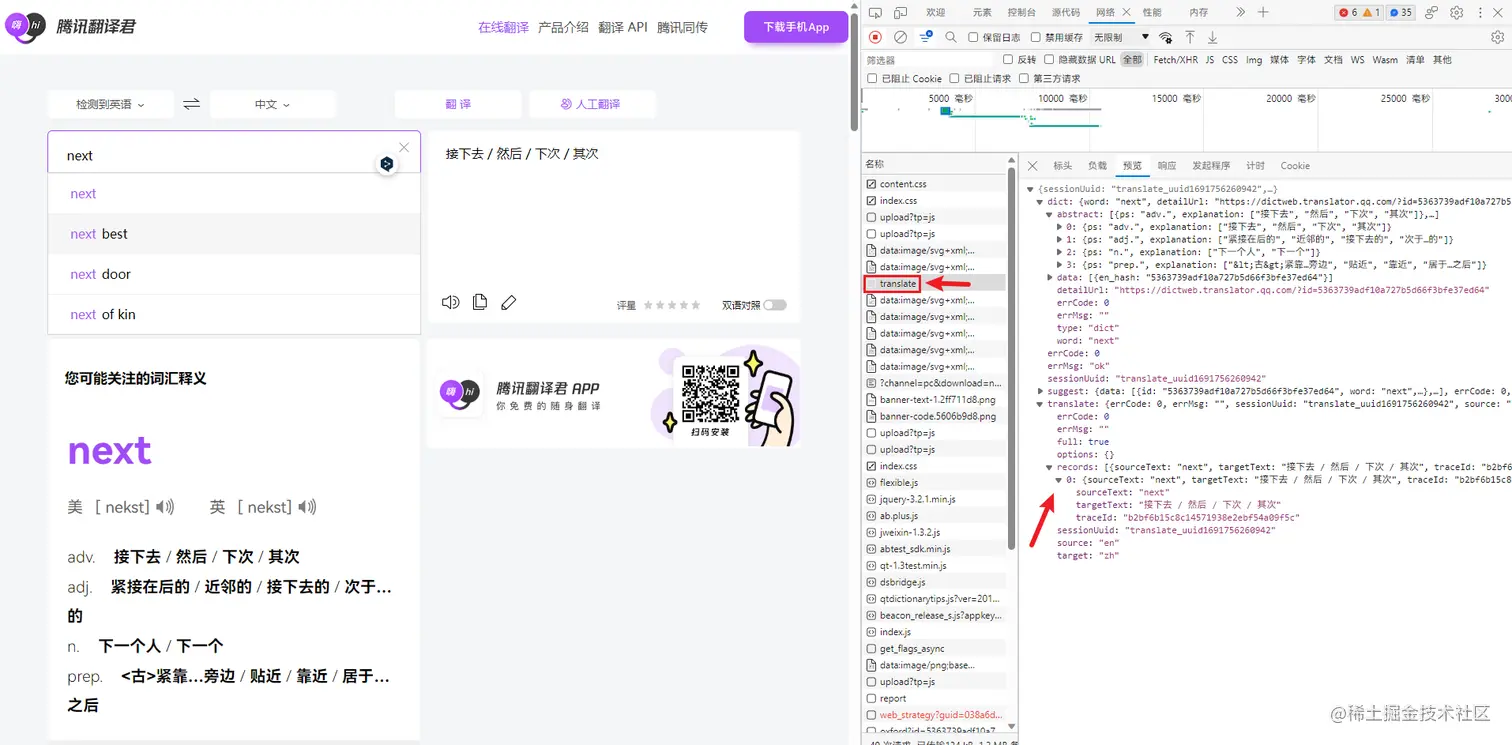Clear the network log
Image resolution: width=1512 pixels, height=745 pixels.
(900, 37)
